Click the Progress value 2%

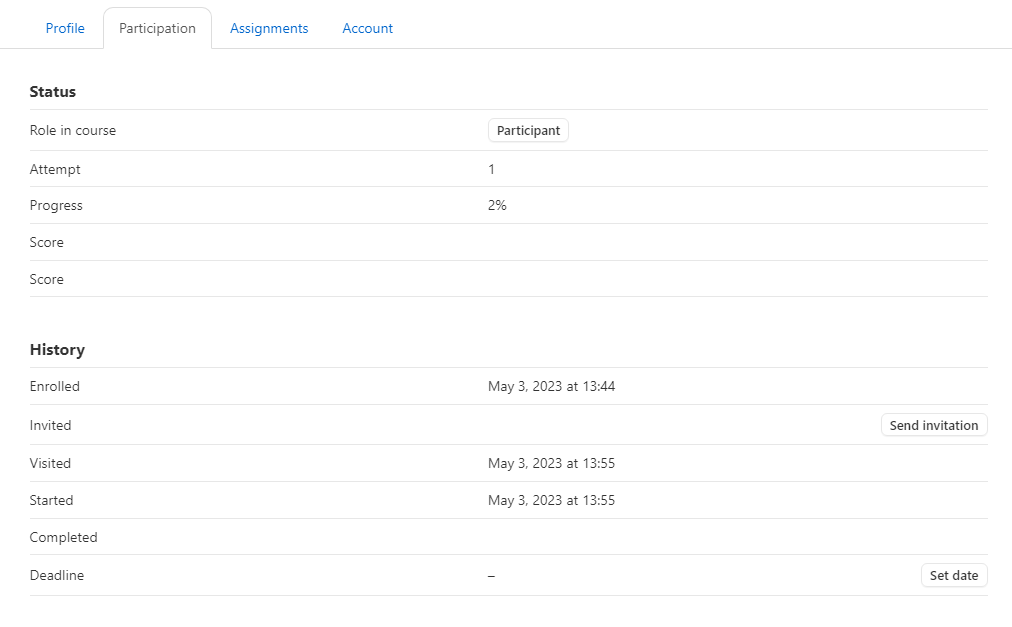497,206
